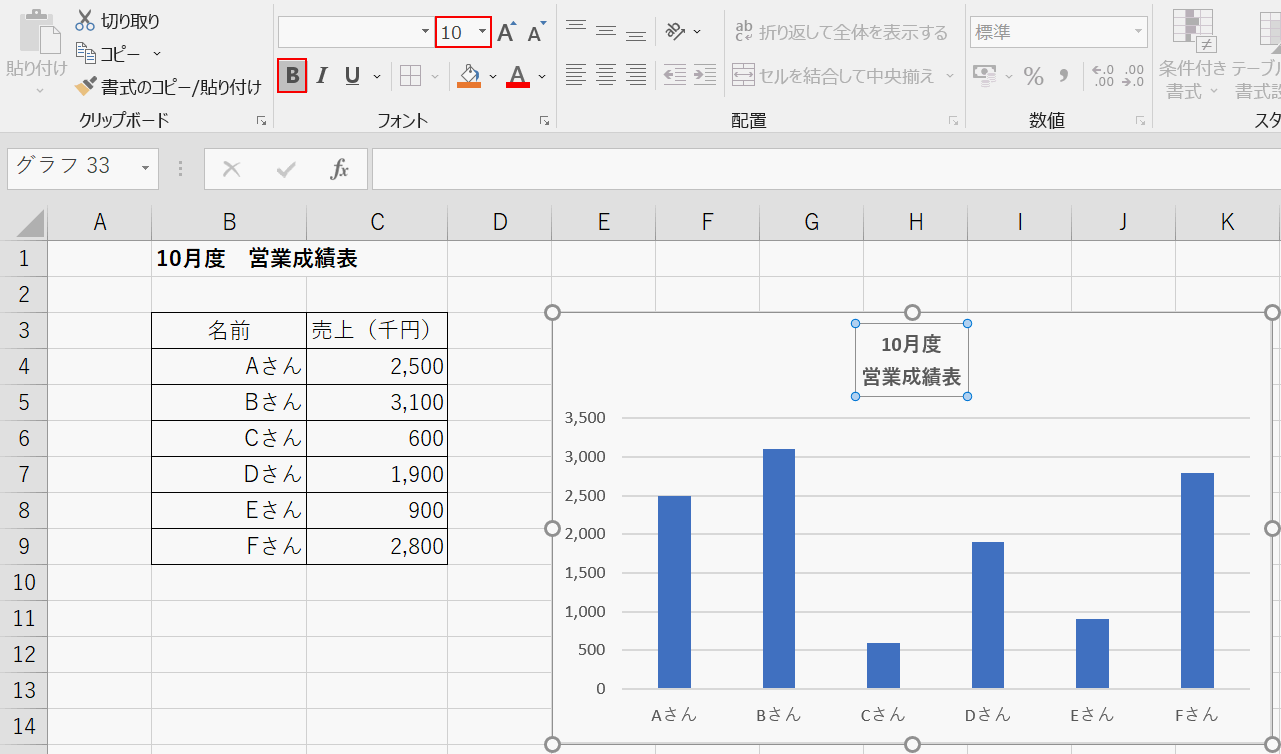The height and width of the screenshot is (754, 1281).
Task: Click the Copy (コピー) button
Action: click(110, 54)
